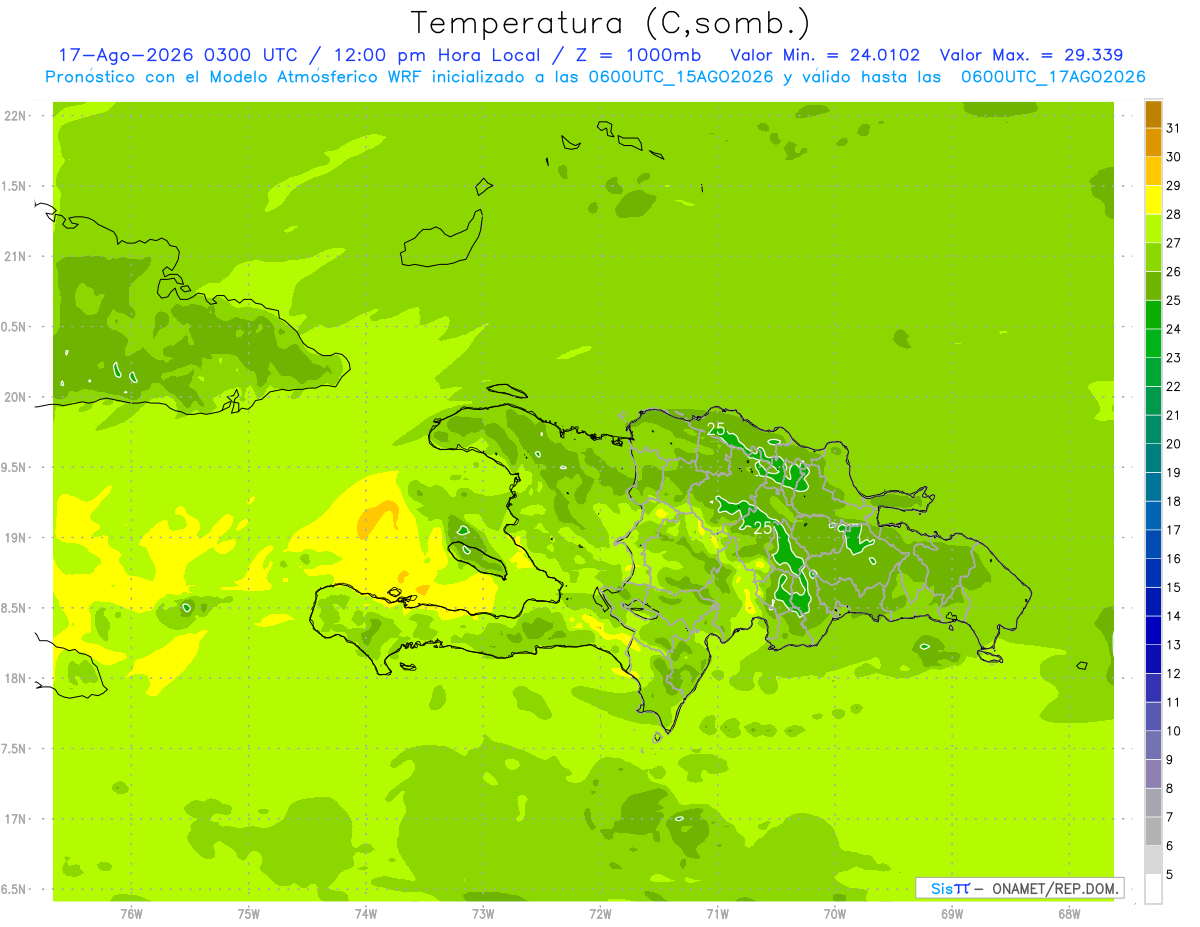
Task: Click the '68W' longitude label
Action: (x=1069, y=914)
